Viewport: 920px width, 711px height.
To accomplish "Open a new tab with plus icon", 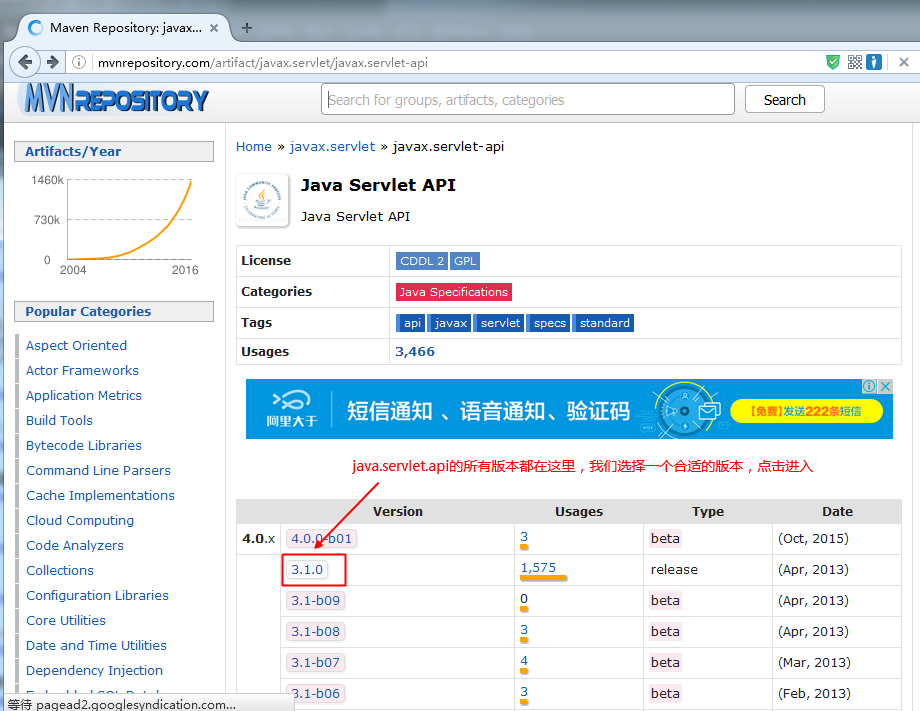I will click(x=247, y=28).
